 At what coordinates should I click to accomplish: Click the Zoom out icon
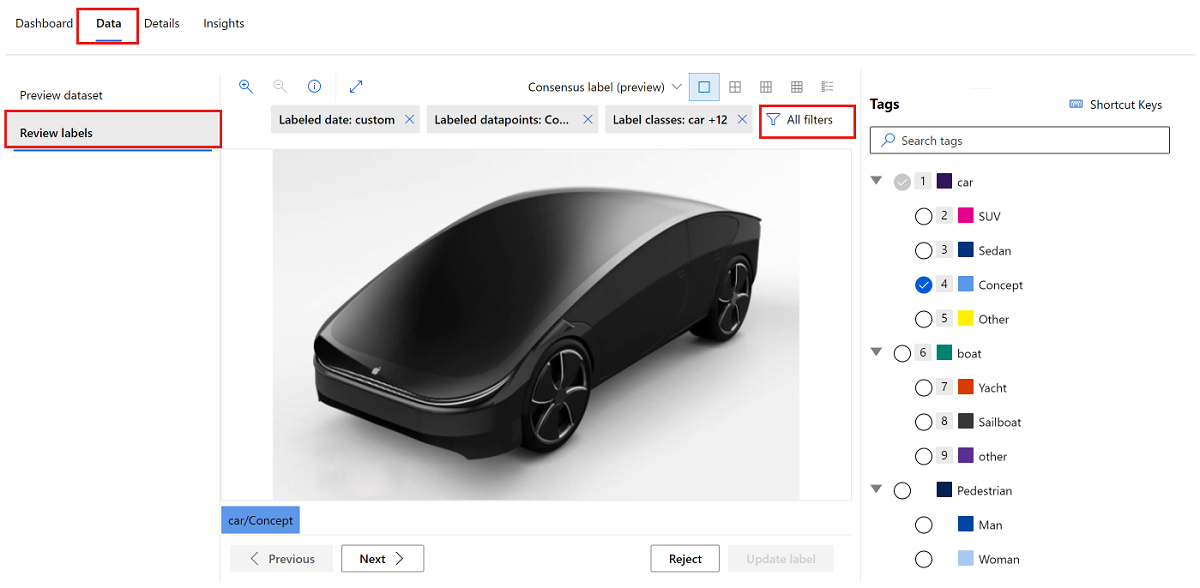tap(280, 86)
